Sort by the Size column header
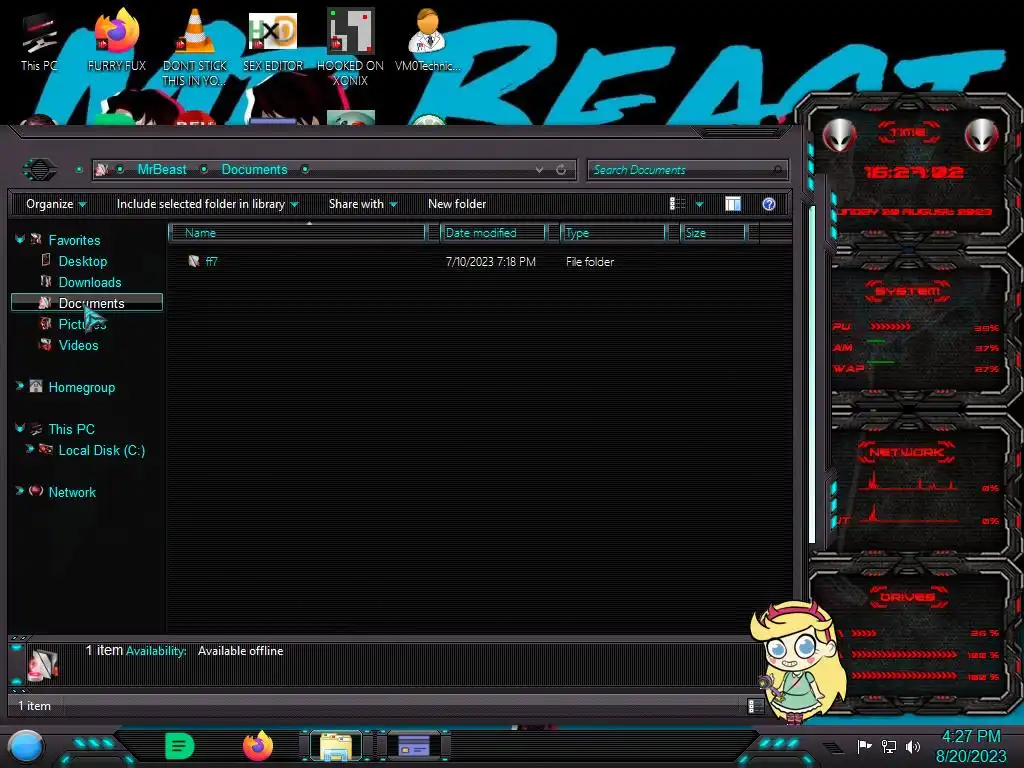Screen dimensions: 1024x768 (x=713, y=232)
